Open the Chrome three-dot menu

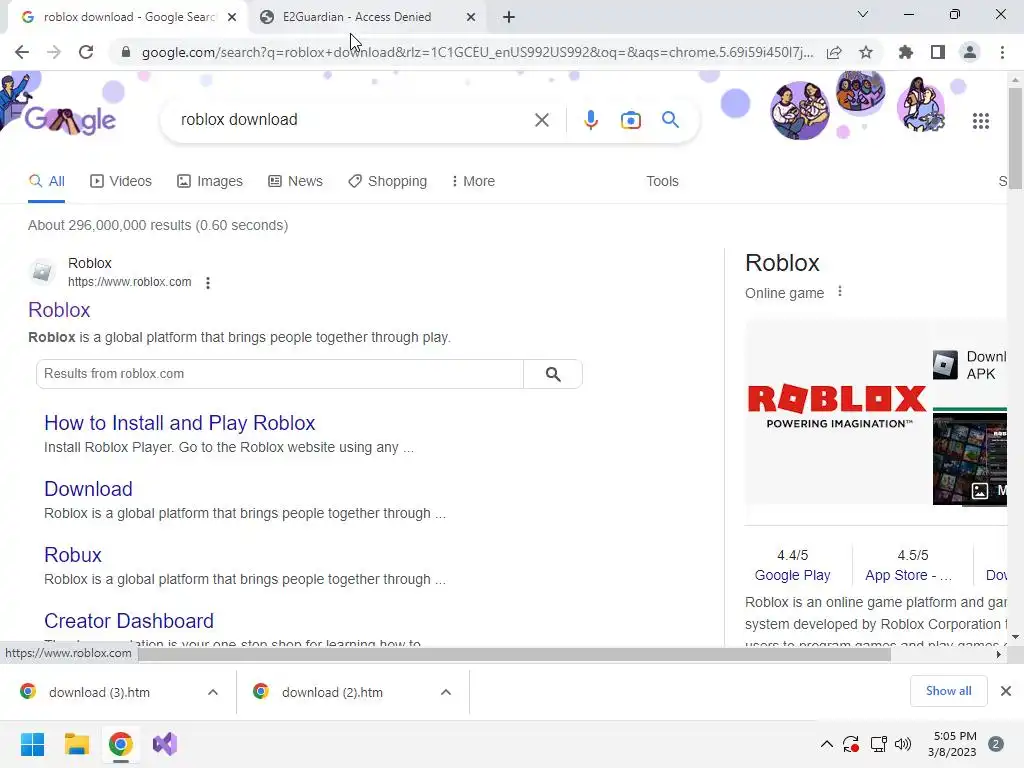[1002, 52]
